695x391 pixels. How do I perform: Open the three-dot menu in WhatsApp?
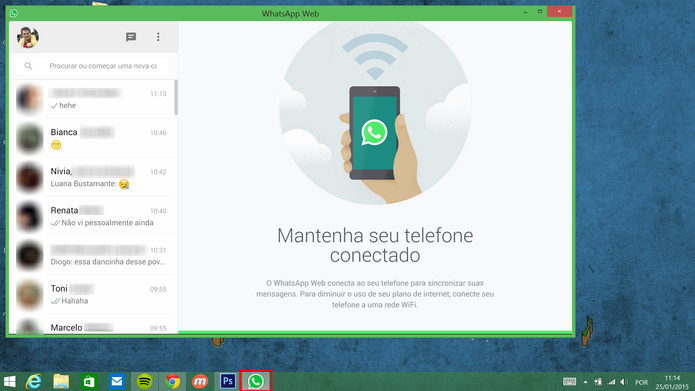(x=158, y=37)
